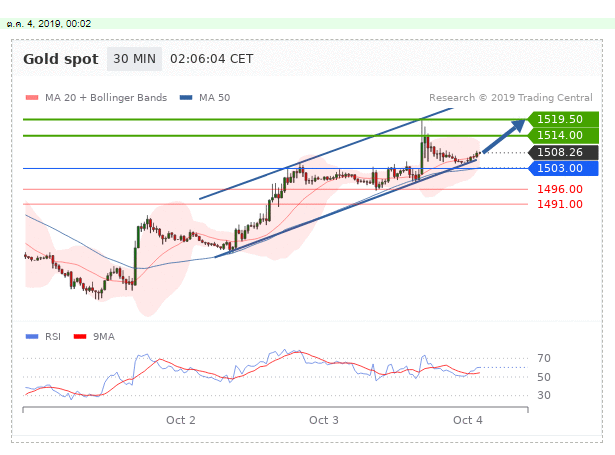Click the 1508.26 current price tag
The image size is (615, 455).
point(563,152)
